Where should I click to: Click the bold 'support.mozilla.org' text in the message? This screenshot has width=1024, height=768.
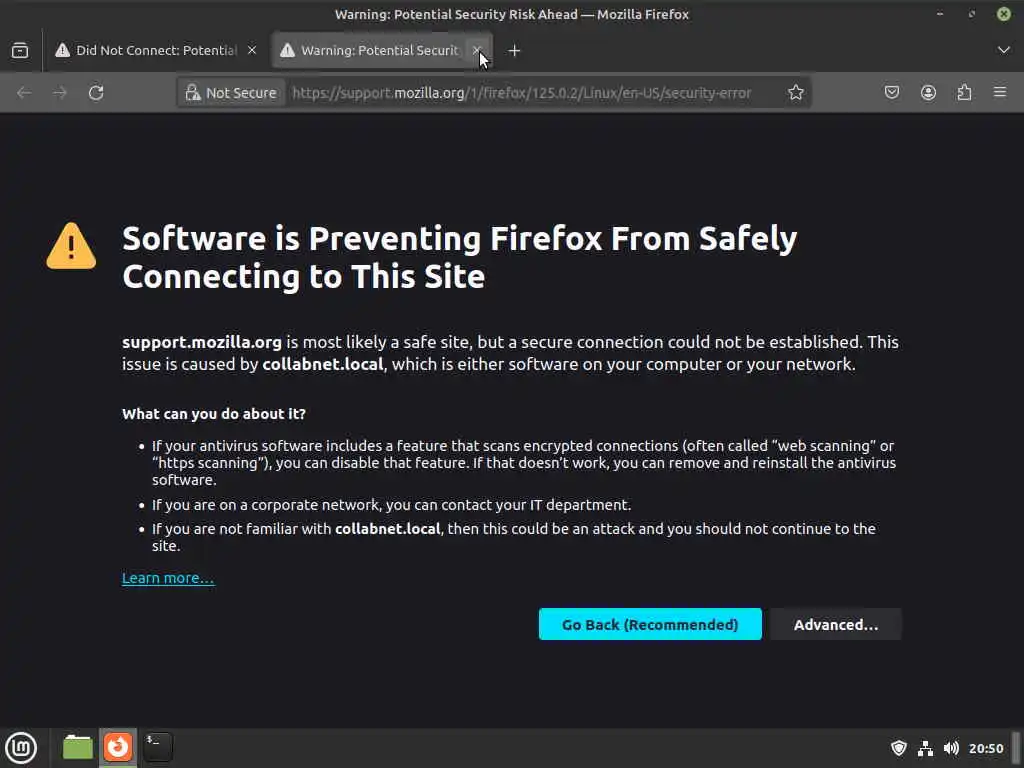(x=202, y=342)
